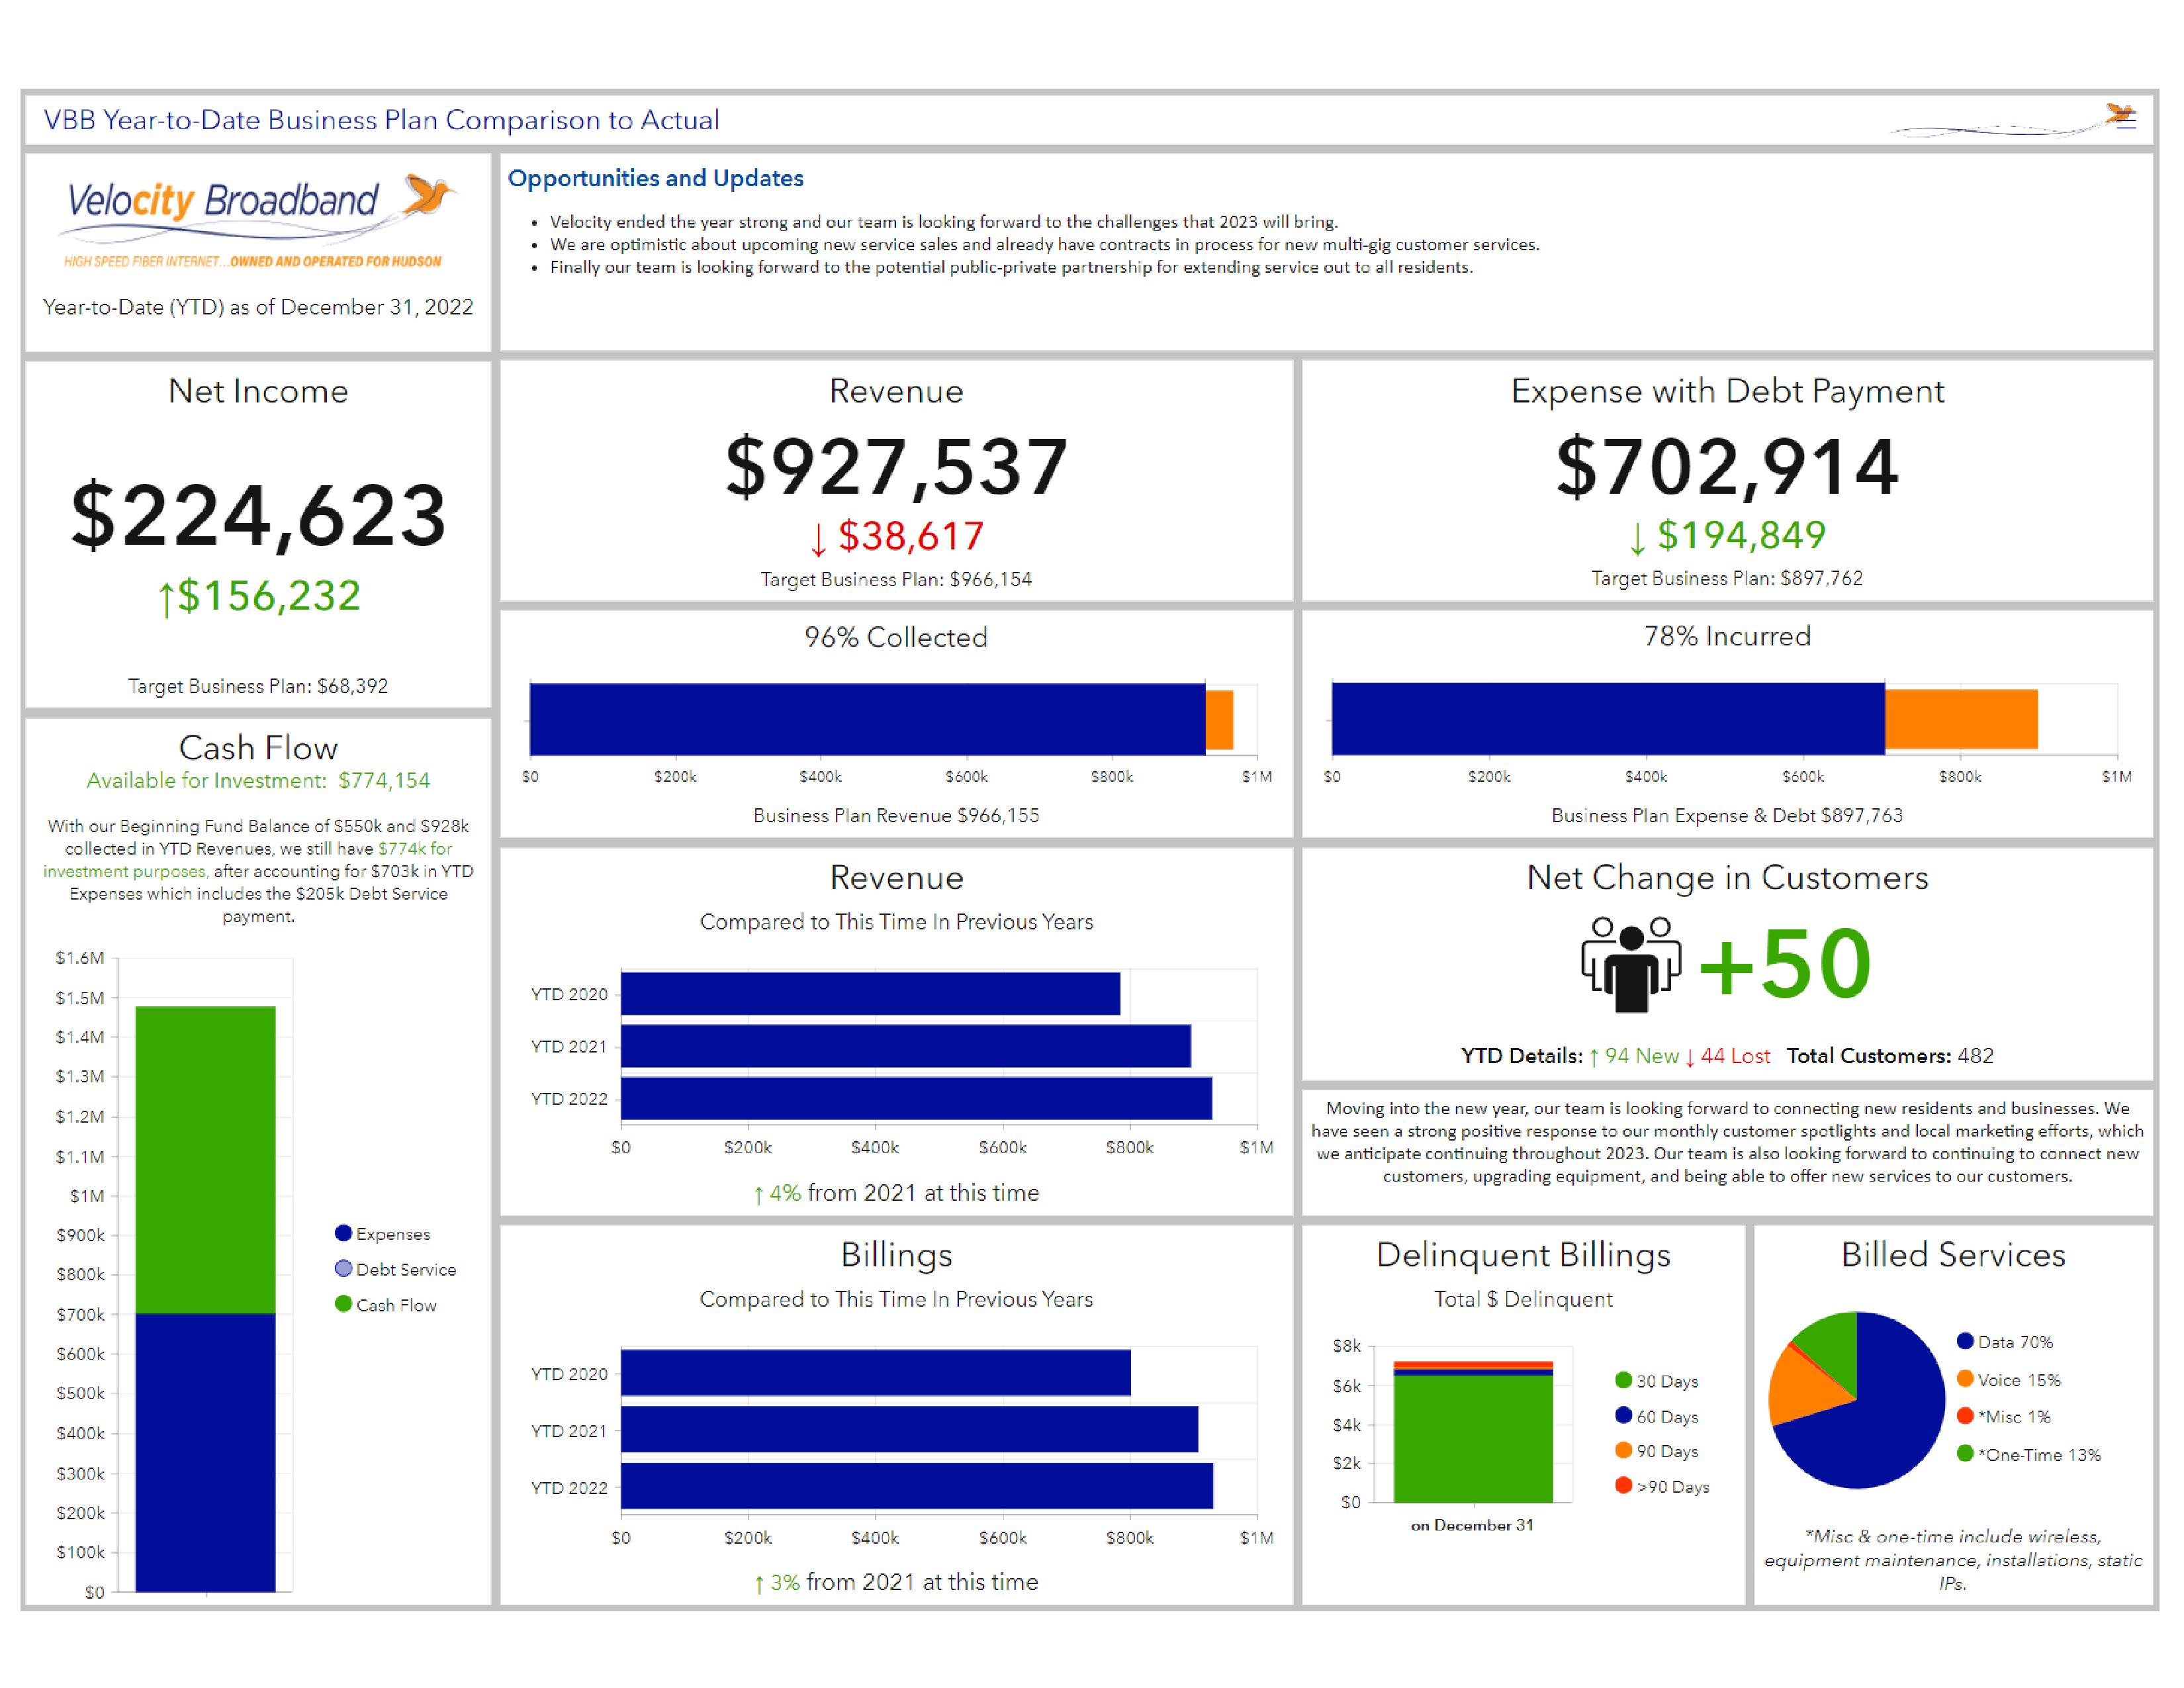This screenshot has height=1688, width=2184.
Task: Click Total Customers: 482 text
Action: tap(1890, 1056)
